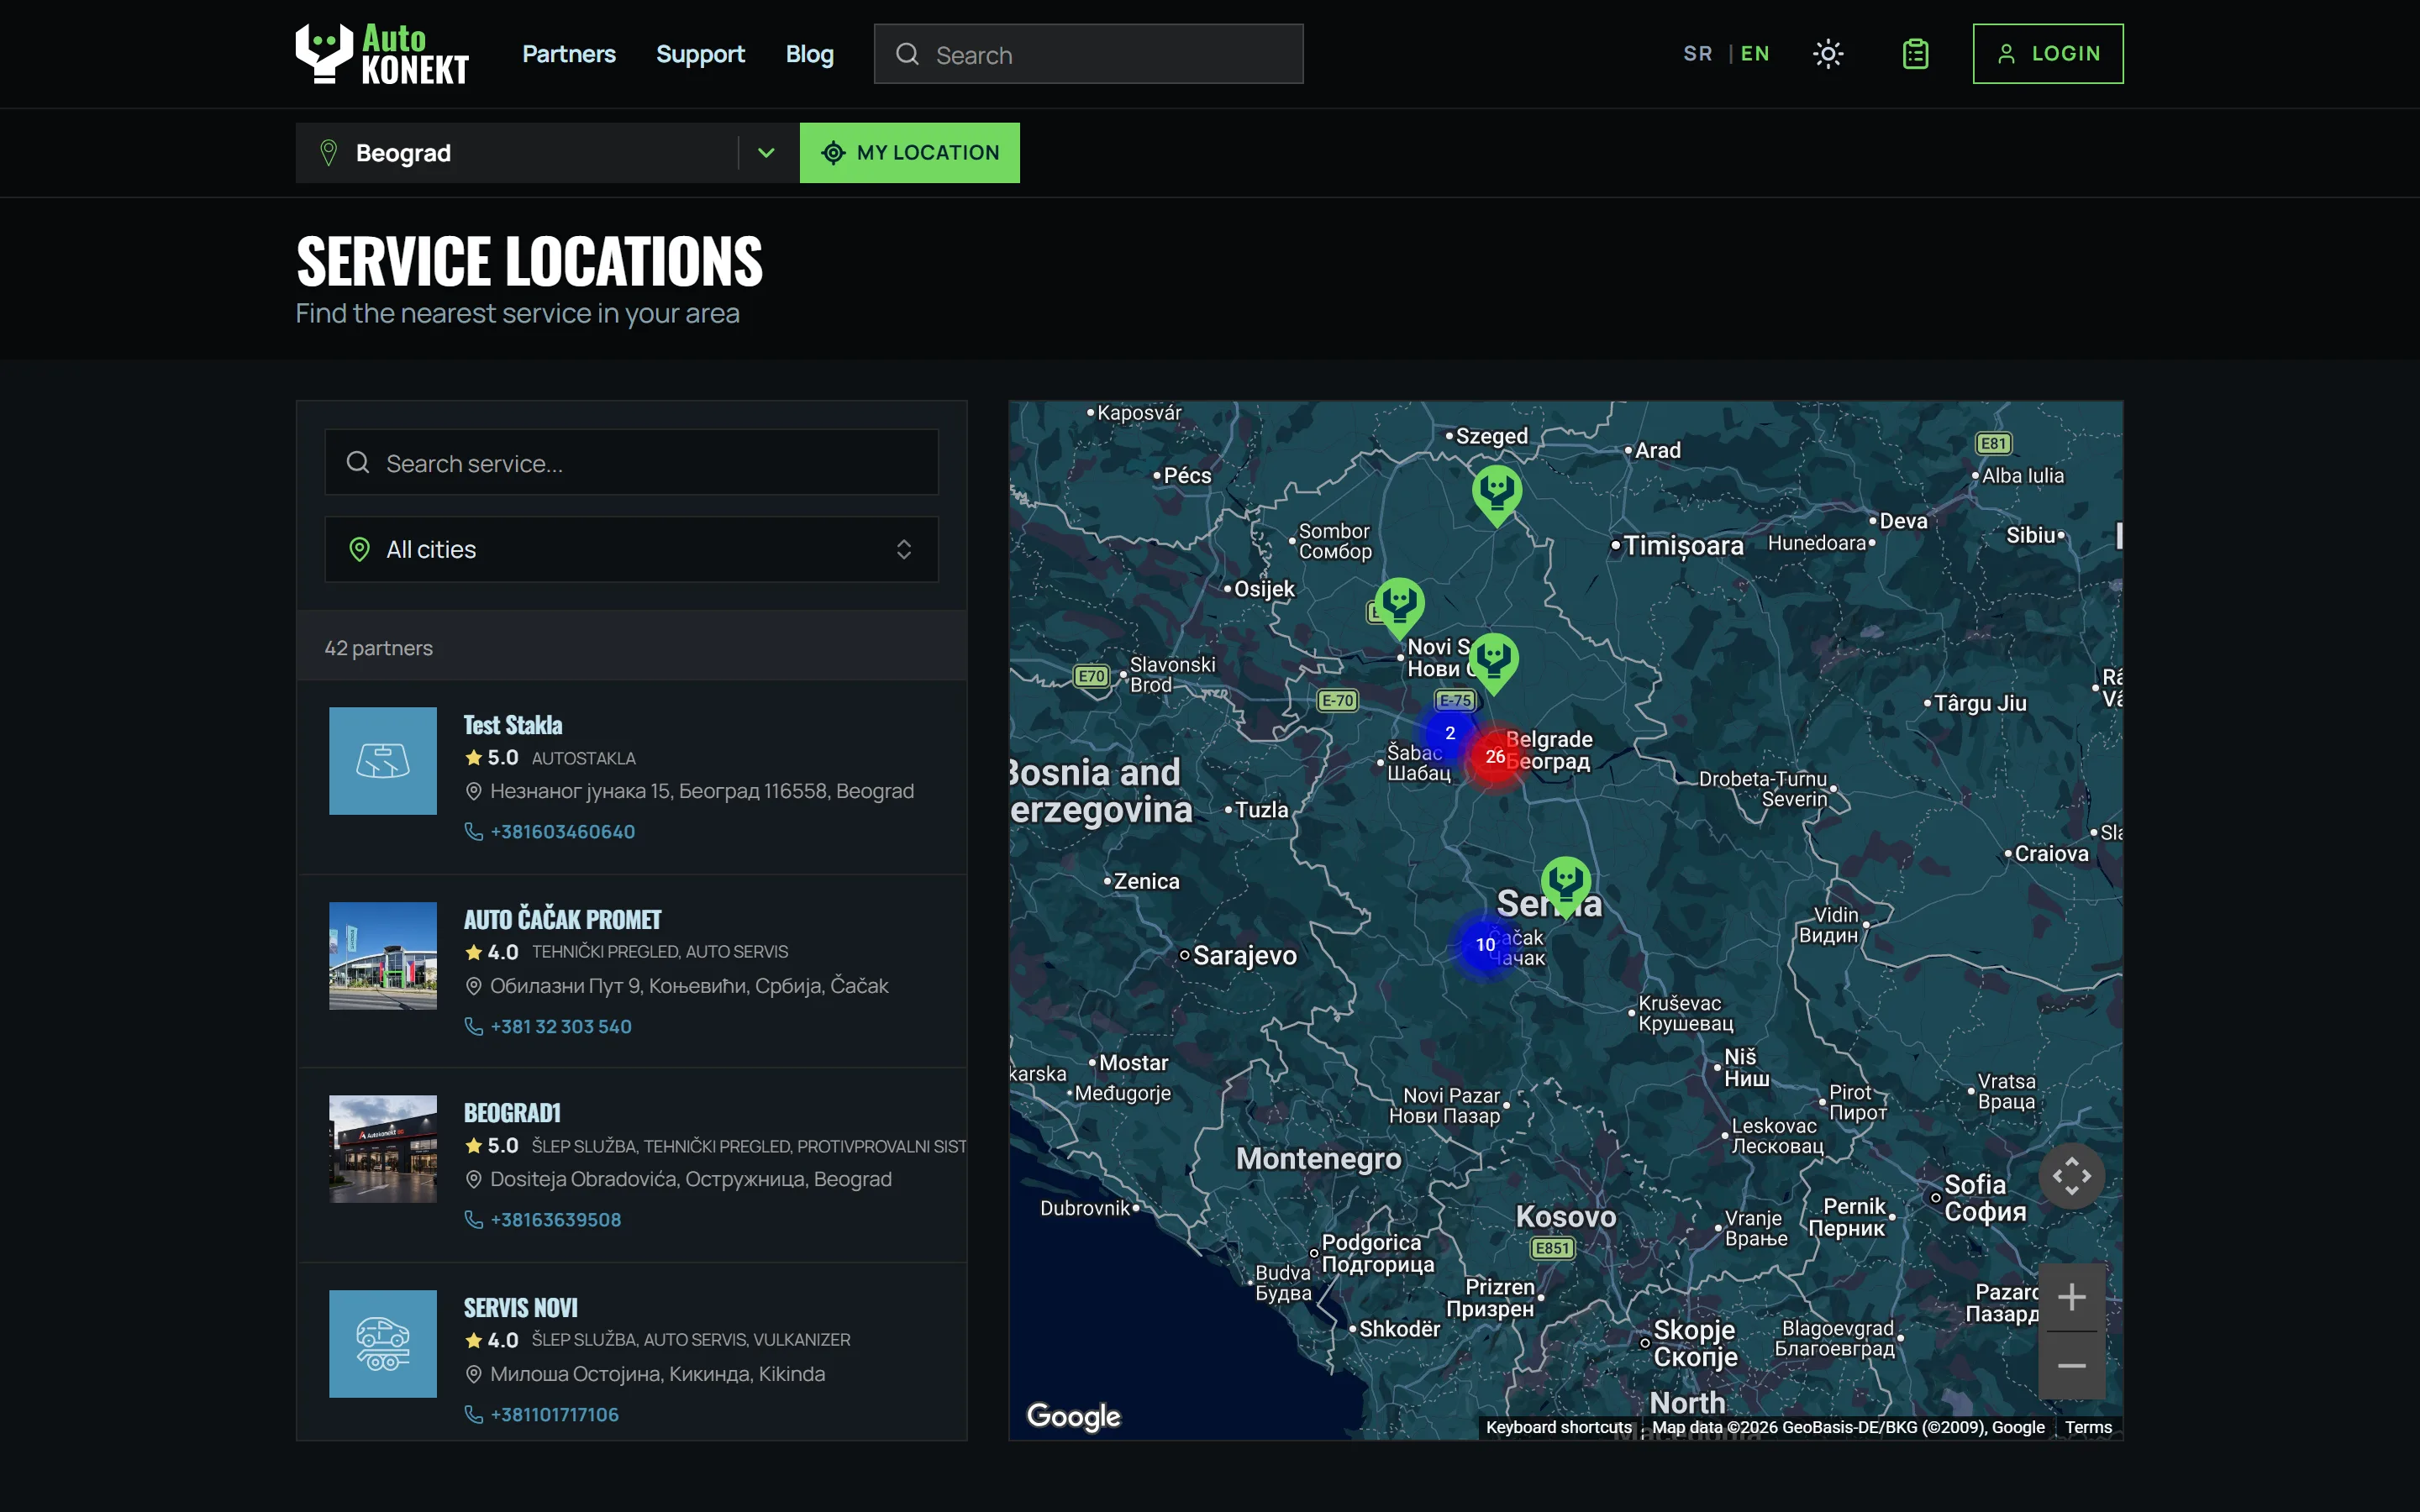Expand city selector chevron arrow
Image resolution: width=2420 pixels, height=1512 pixels.
(x=766, y=153)
